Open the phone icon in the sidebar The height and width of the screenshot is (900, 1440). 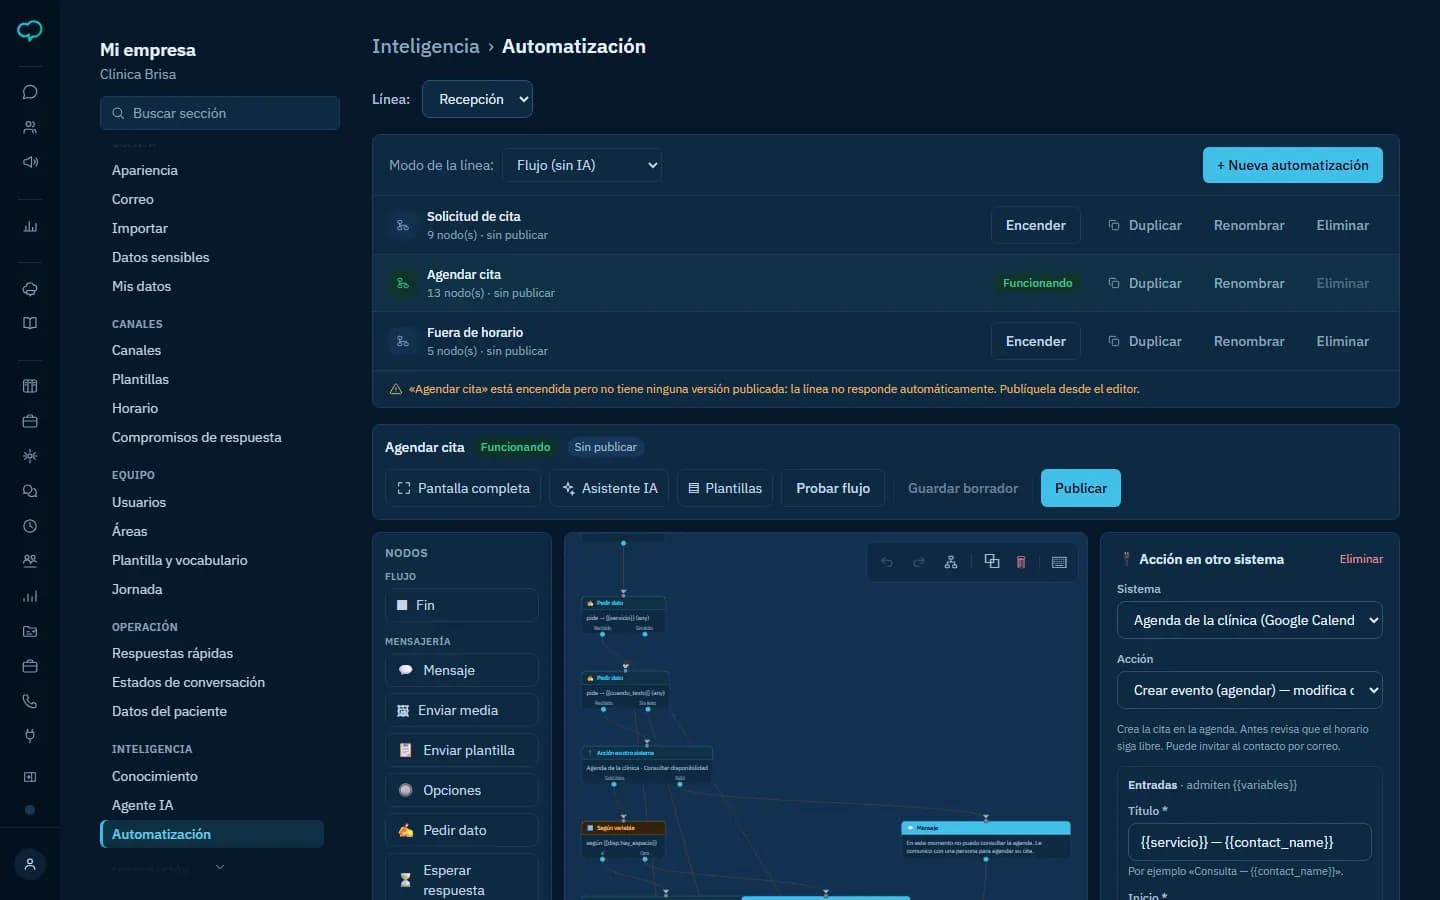(x=30, y=701)
